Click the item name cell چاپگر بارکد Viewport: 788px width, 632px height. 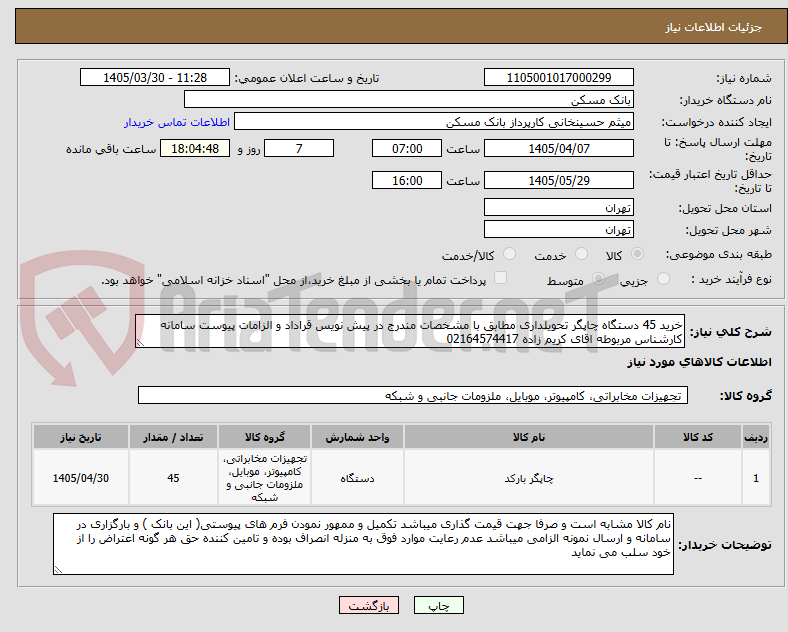click(529, 478)
